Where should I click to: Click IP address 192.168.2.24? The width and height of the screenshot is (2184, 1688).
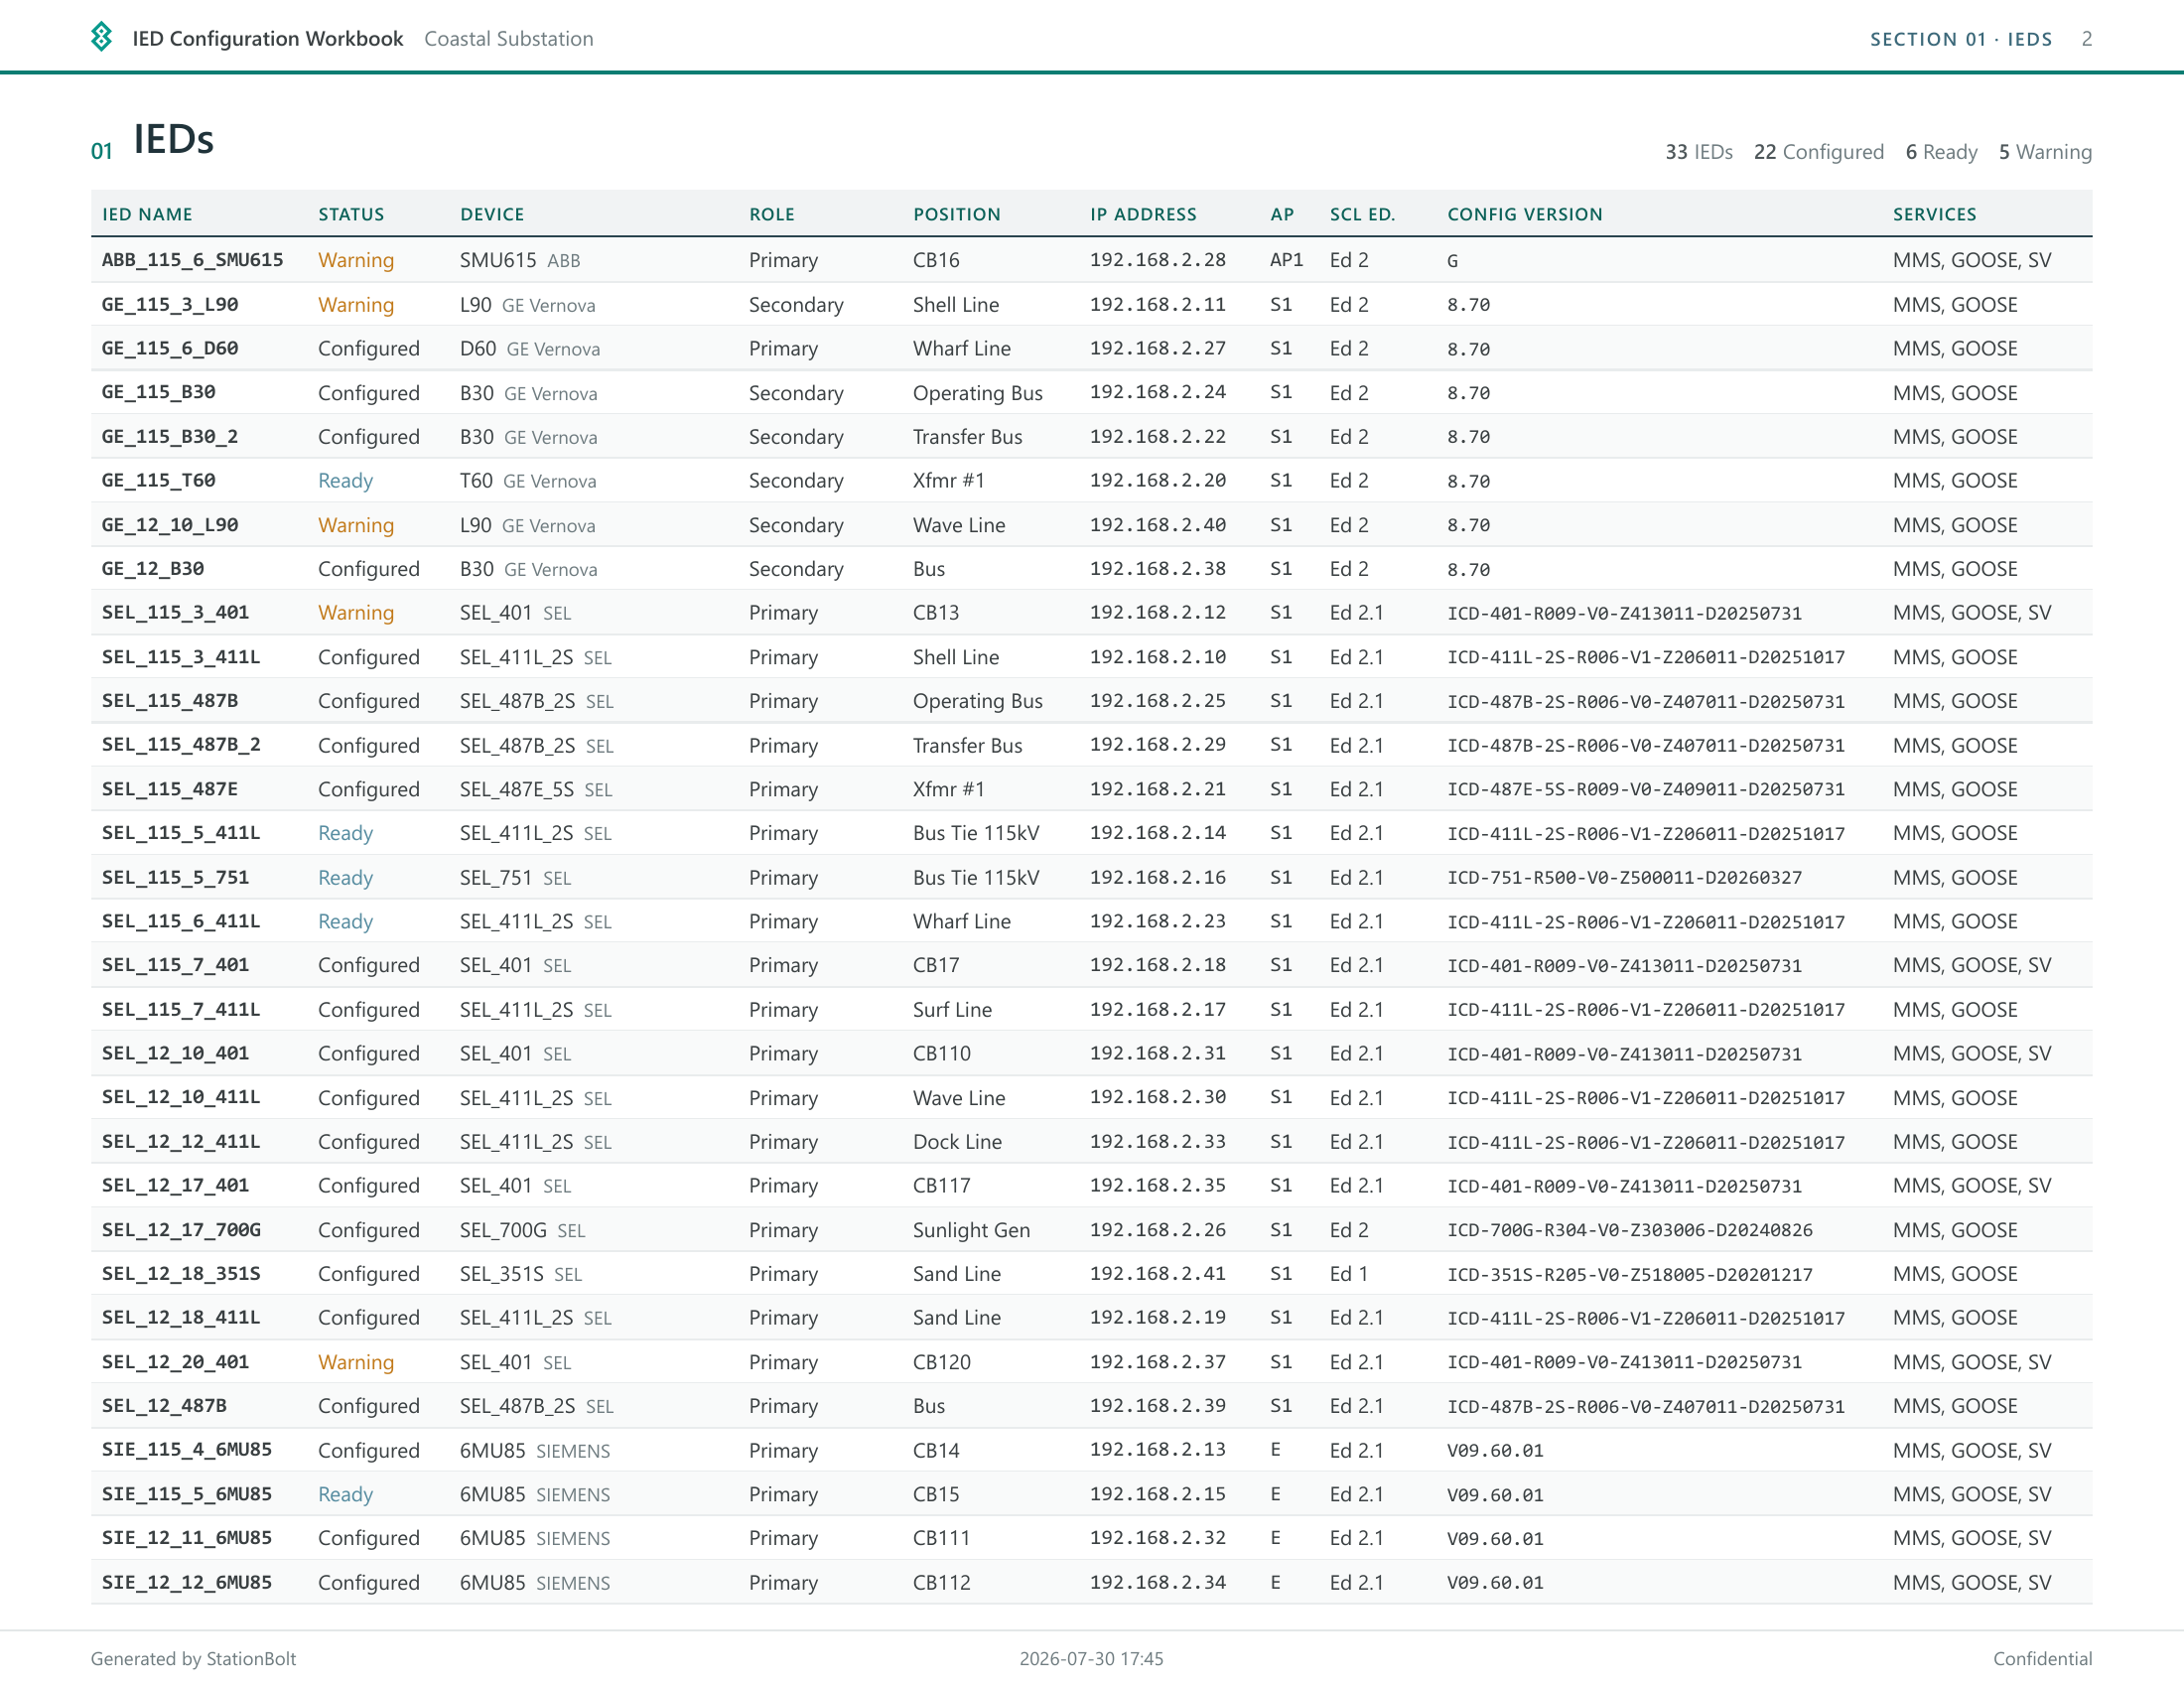pyautogui.click(x=1157, y=392)
